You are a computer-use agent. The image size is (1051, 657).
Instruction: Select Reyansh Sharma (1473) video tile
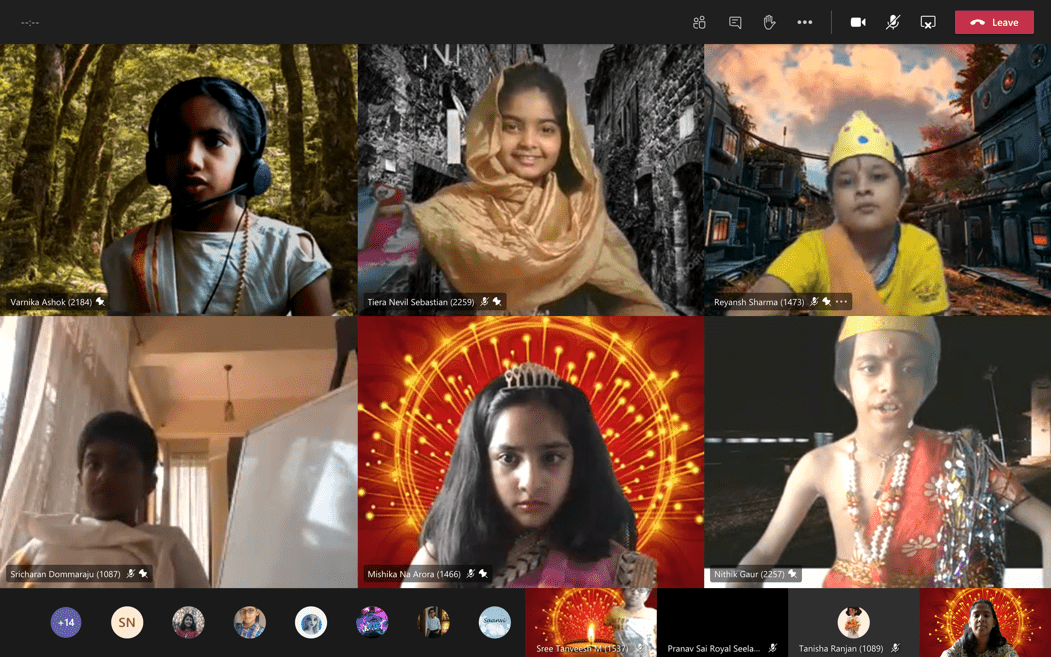877,180
